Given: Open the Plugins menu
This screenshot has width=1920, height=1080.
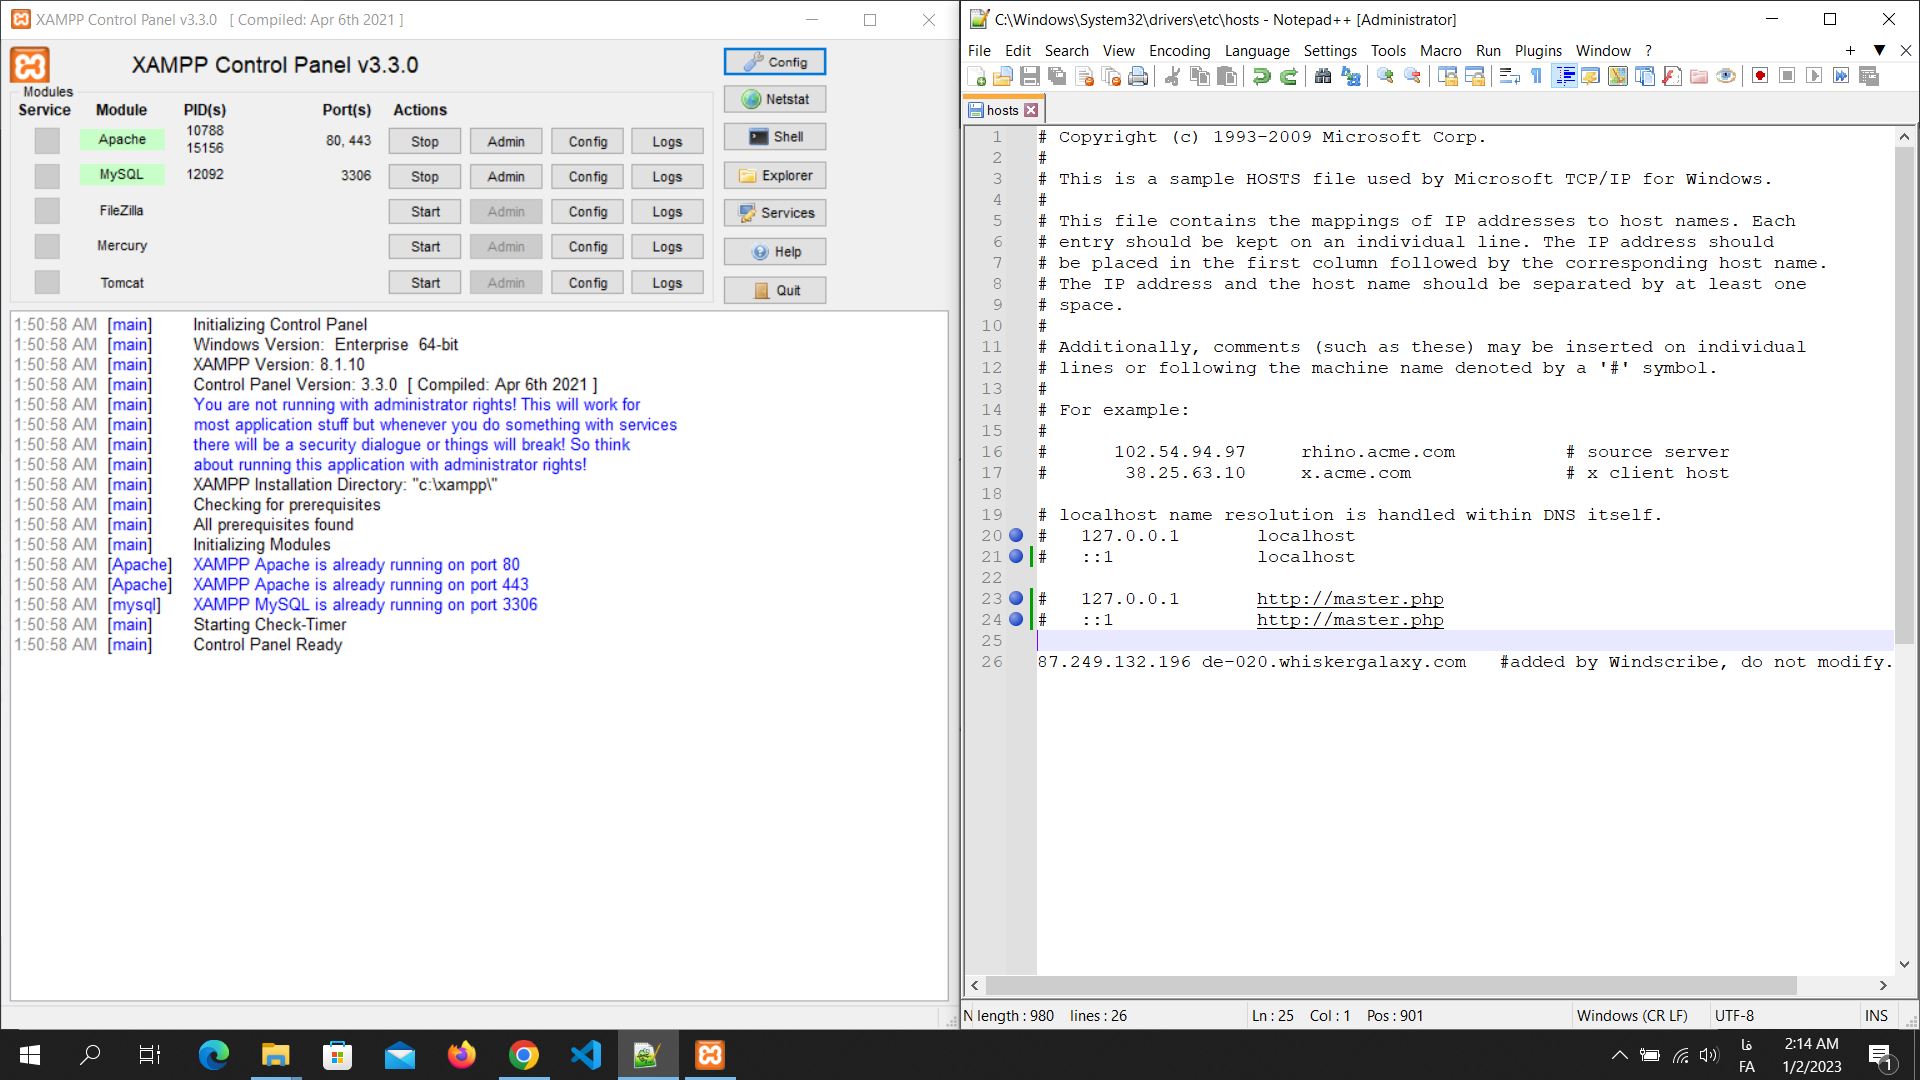Looking at the screenshot, I should 1537,50.
